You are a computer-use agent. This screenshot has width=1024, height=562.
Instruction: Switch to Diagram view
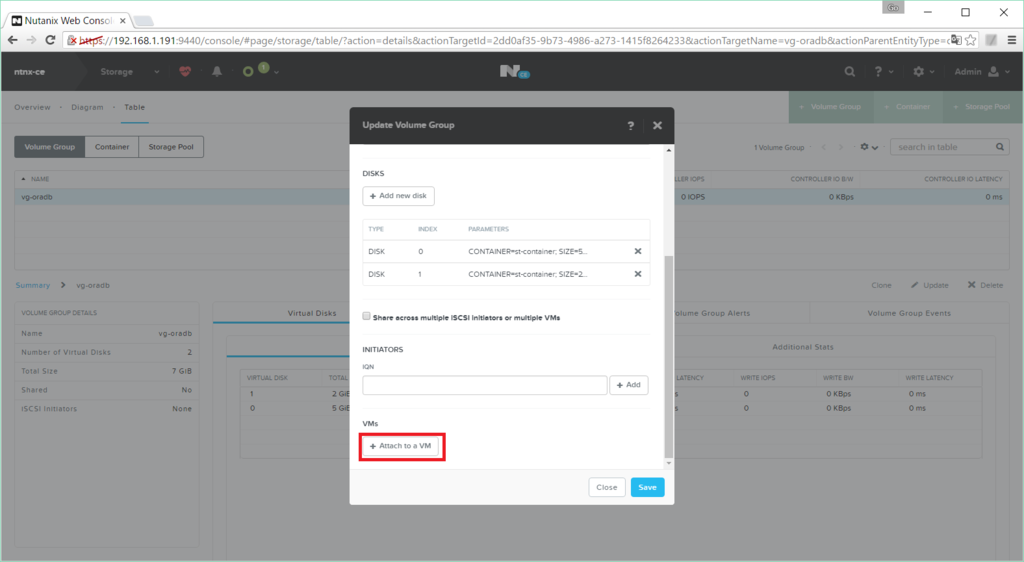coord(87,107)
